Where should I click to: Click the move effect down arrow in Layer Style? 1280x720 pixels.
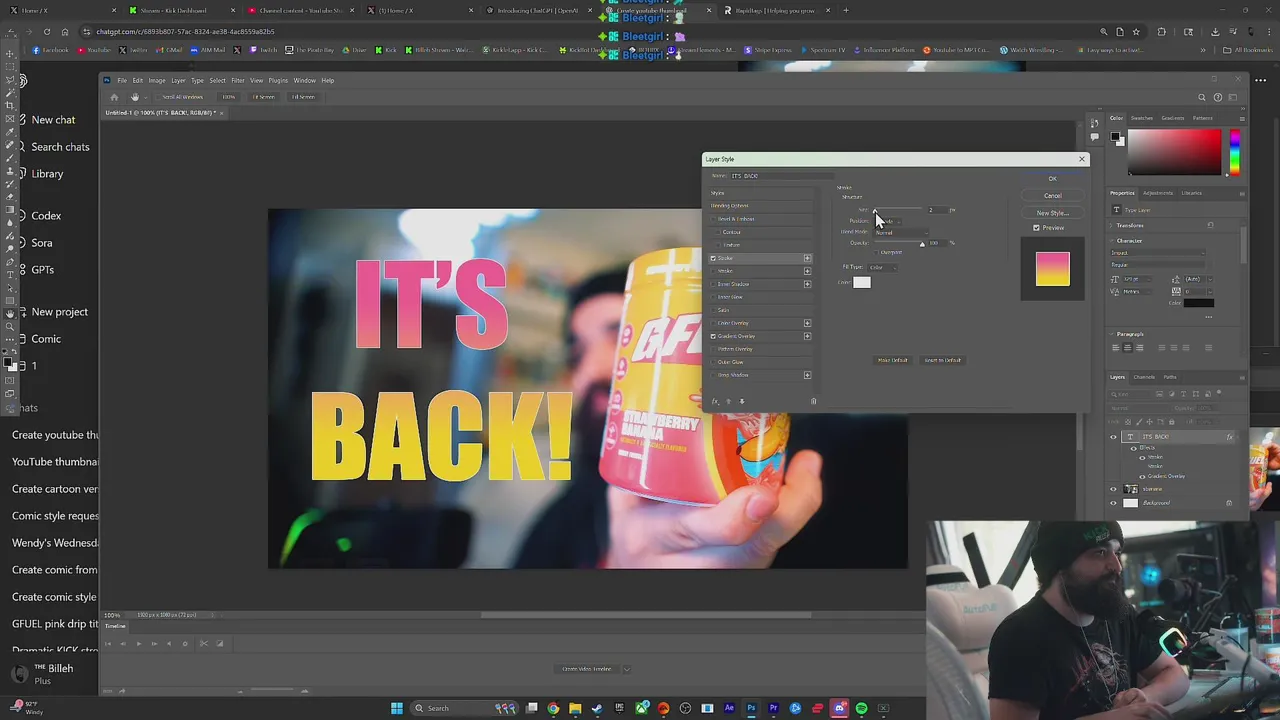[742, 401]
